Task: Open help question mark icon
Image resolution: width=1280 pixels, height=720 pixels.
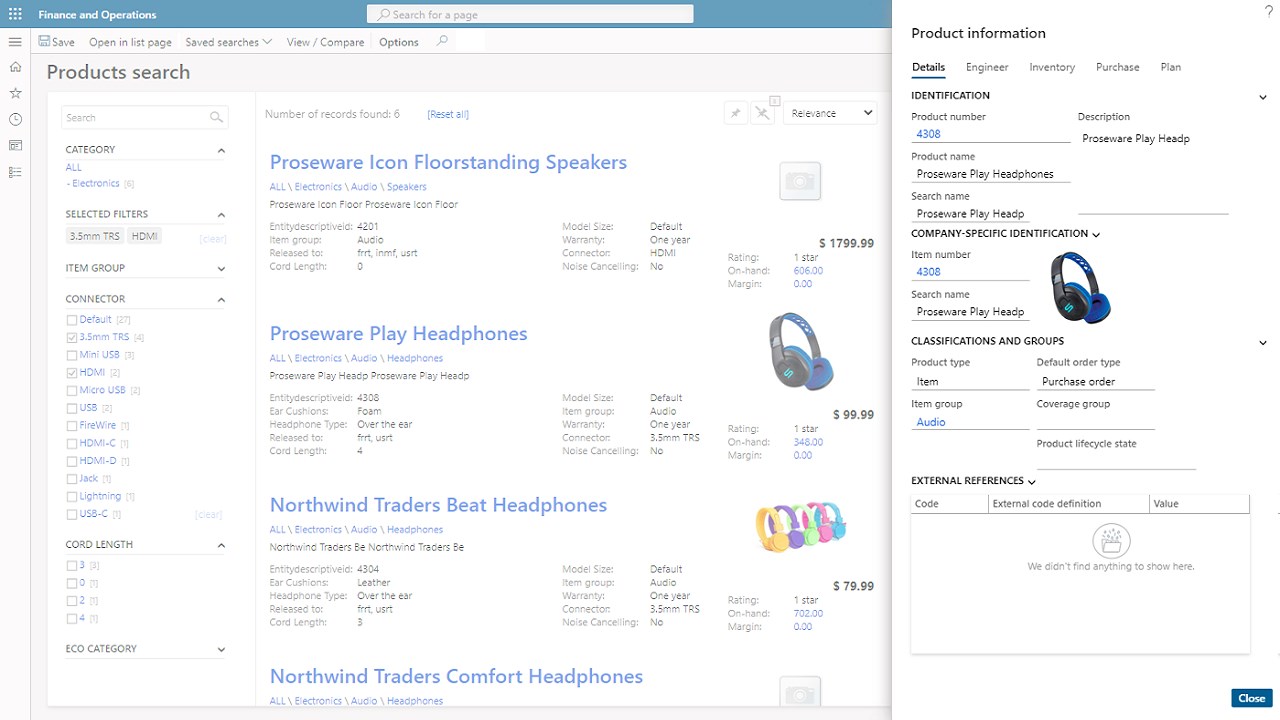Action: (1269, 10)
